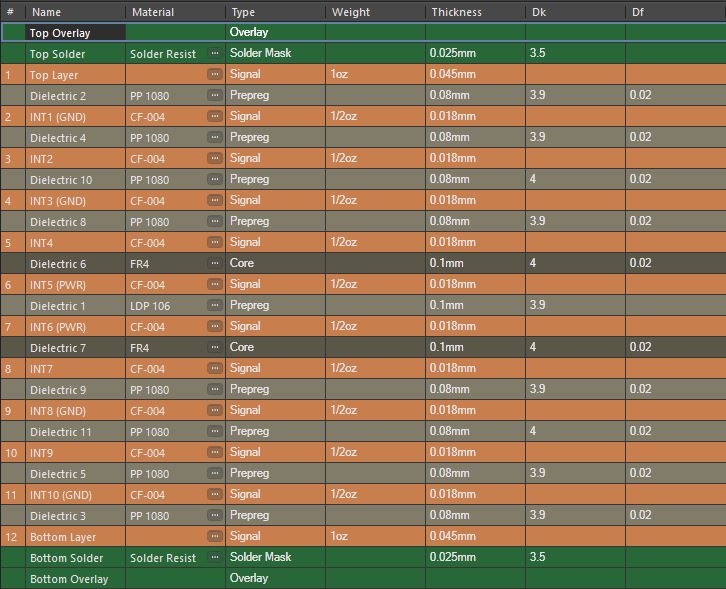Open material picker for INT5 (PWR) layer

tap(214, 285)
